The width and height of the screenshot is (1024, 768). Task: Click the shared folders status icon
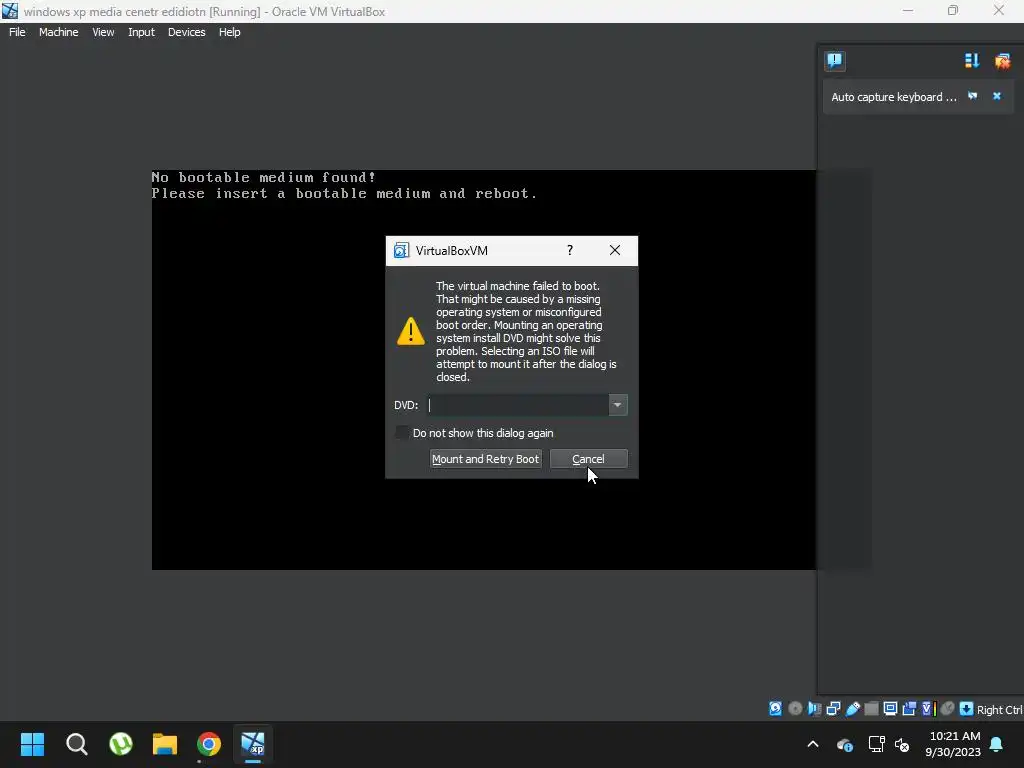[871, 709]
